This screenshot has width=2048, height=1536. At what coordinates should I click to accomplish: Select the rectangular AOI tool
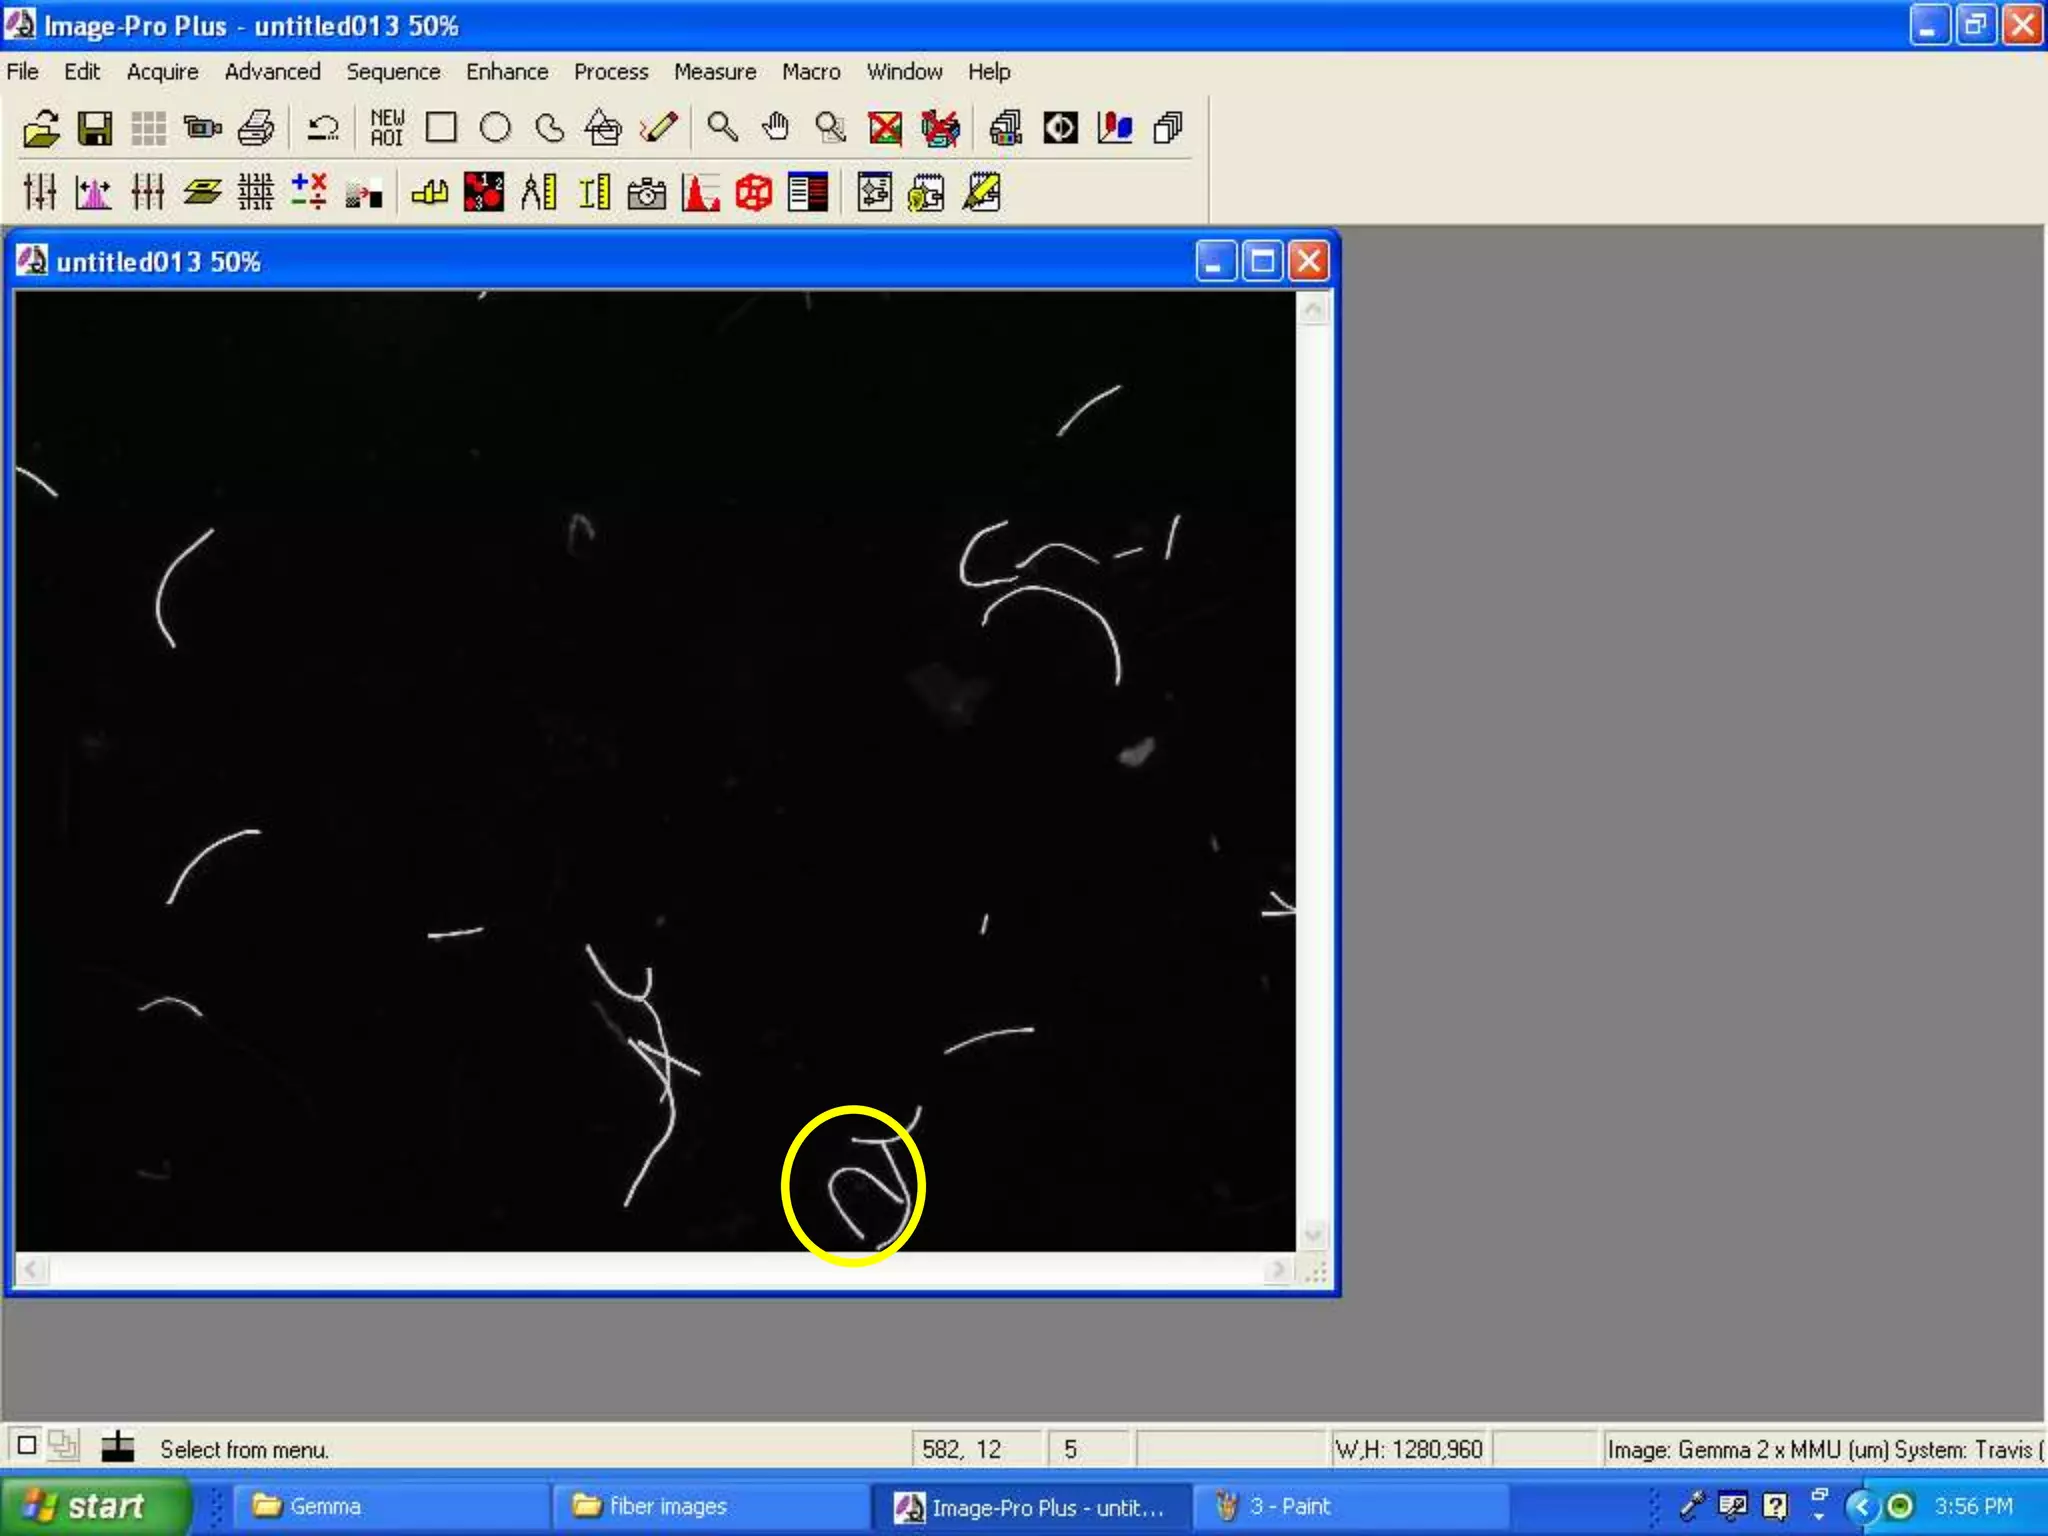(x=441, y=128)
